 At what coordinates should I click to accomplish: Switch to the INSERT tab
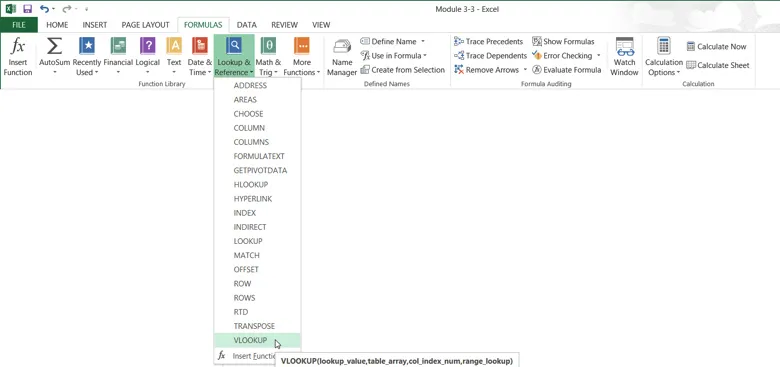coord(95,25)
